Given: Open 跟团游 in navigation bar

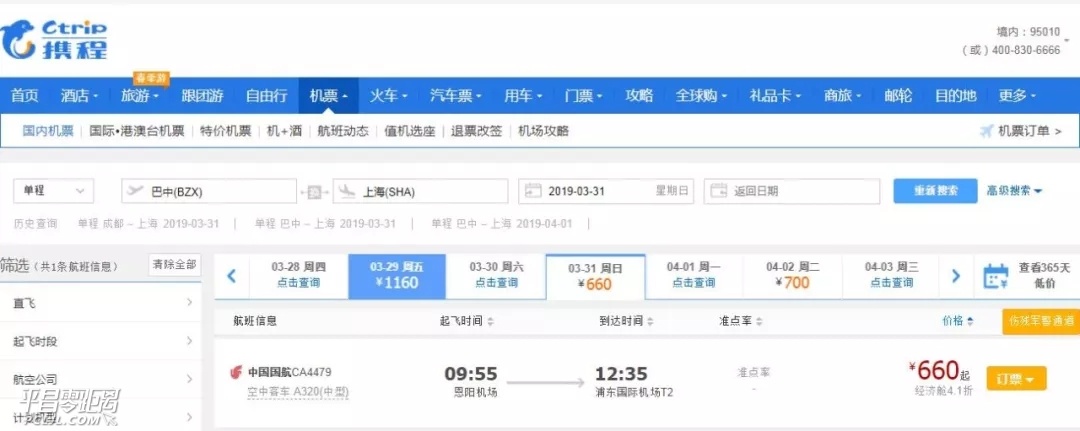Looking at the screenshot, I should click(x=202, y=96).
